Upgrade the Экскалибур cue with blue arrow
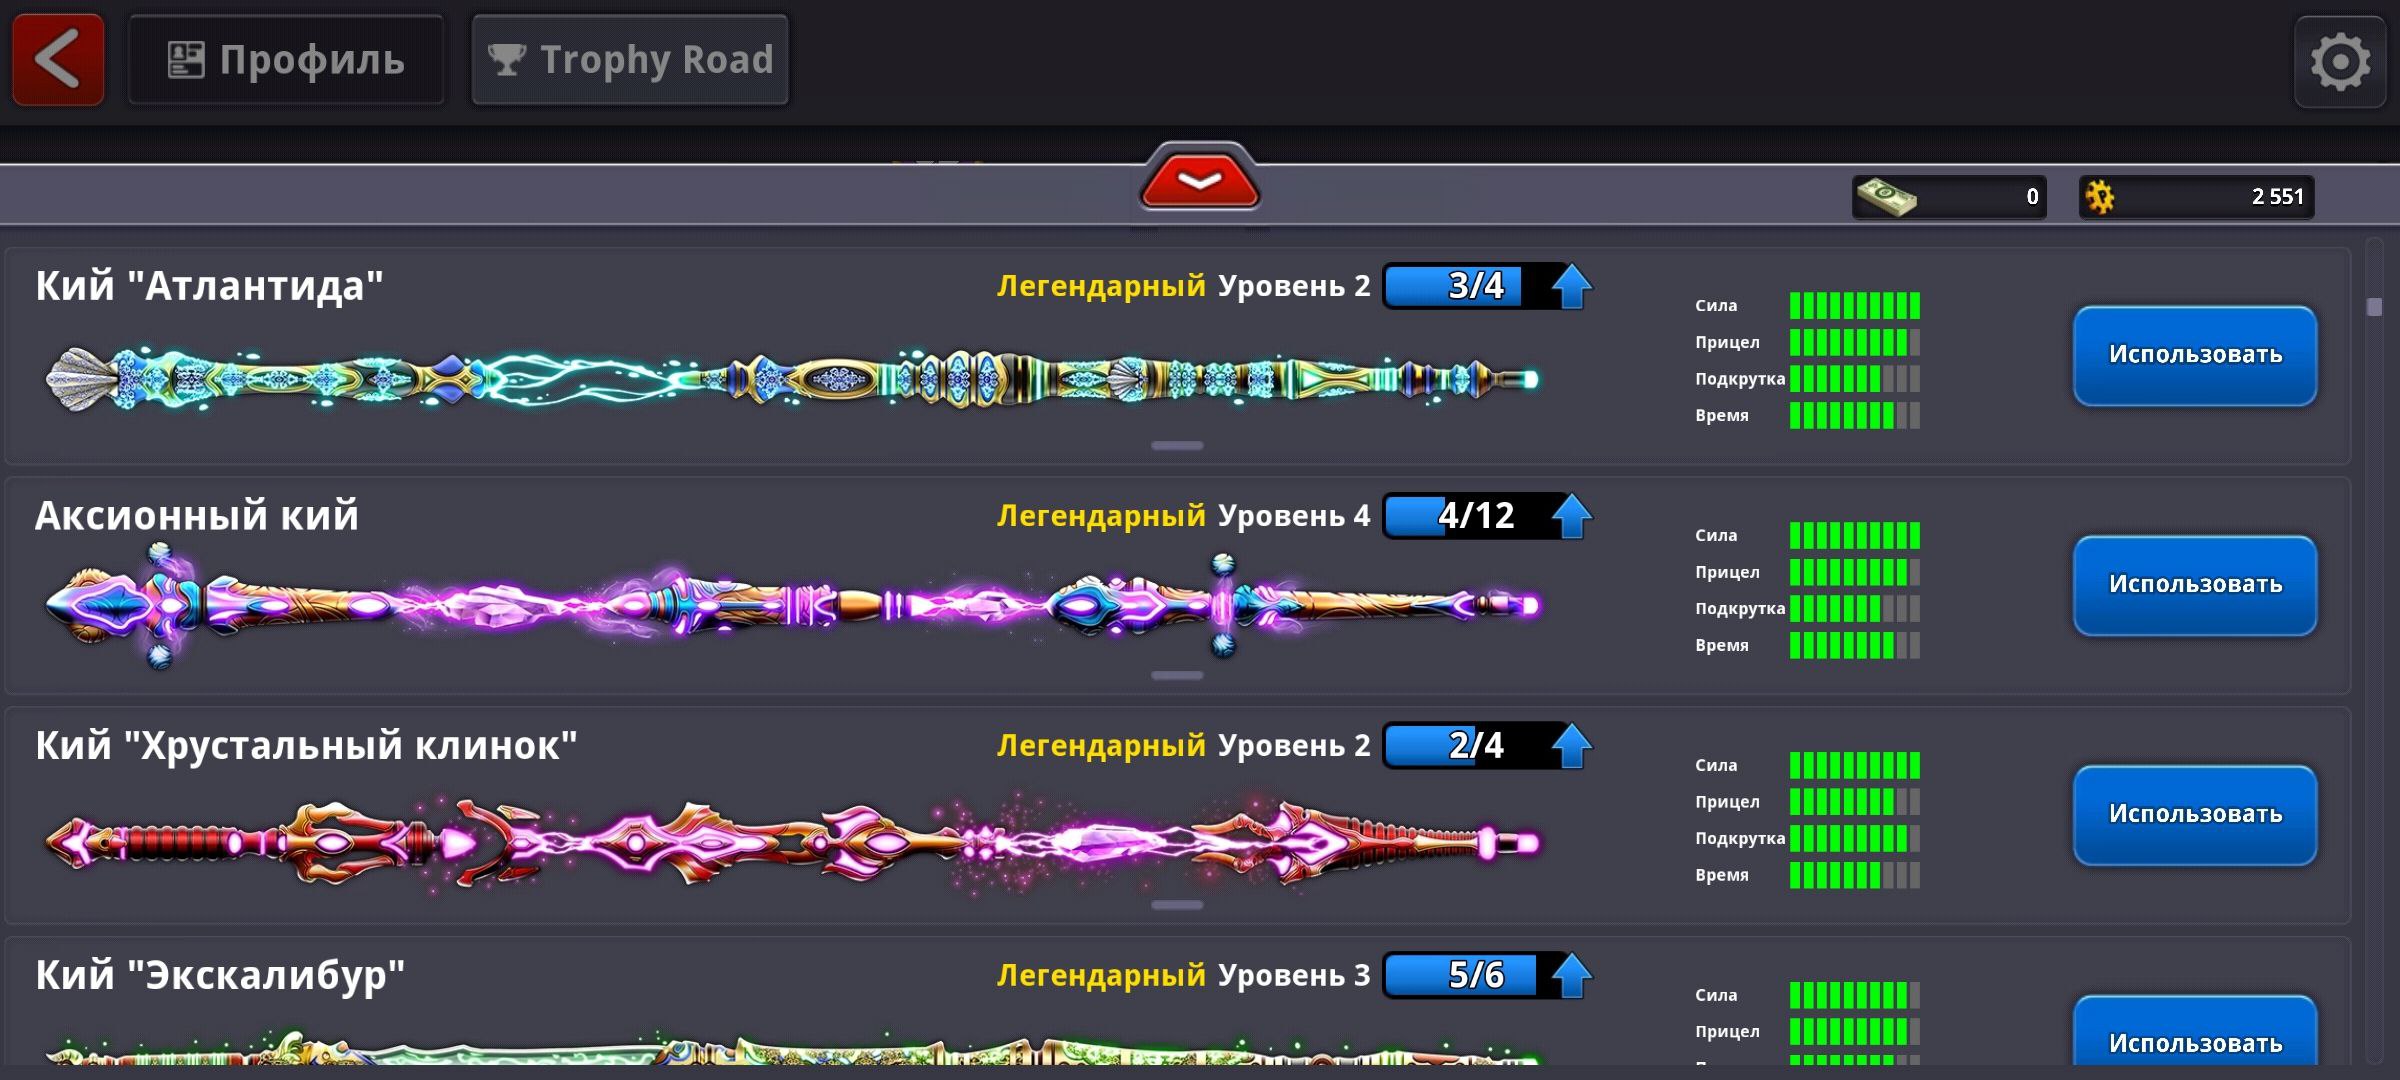 pos(1572,976)
